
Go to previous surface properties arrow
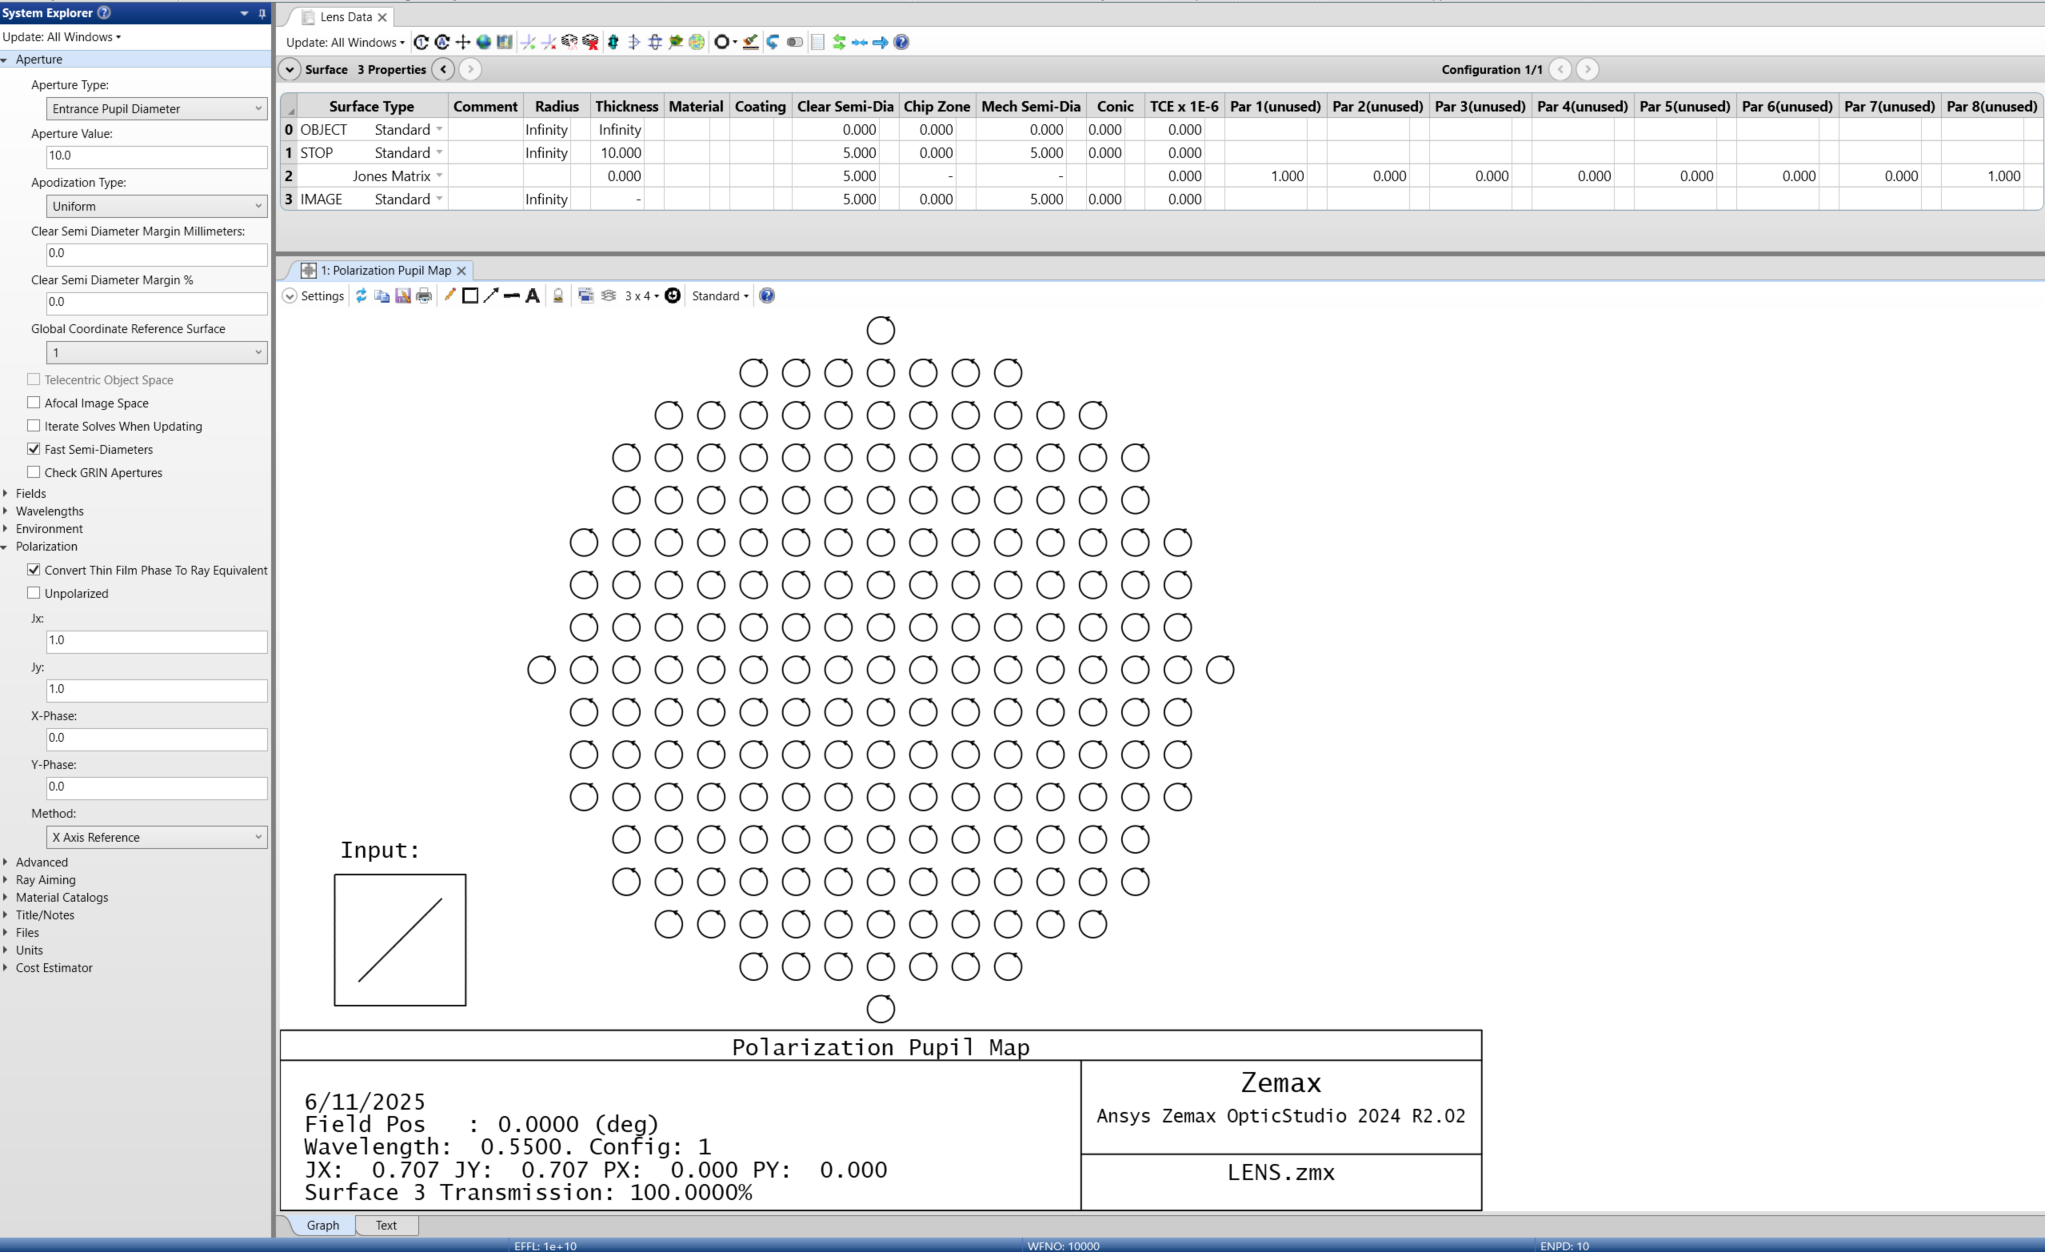tap(443, 69)
